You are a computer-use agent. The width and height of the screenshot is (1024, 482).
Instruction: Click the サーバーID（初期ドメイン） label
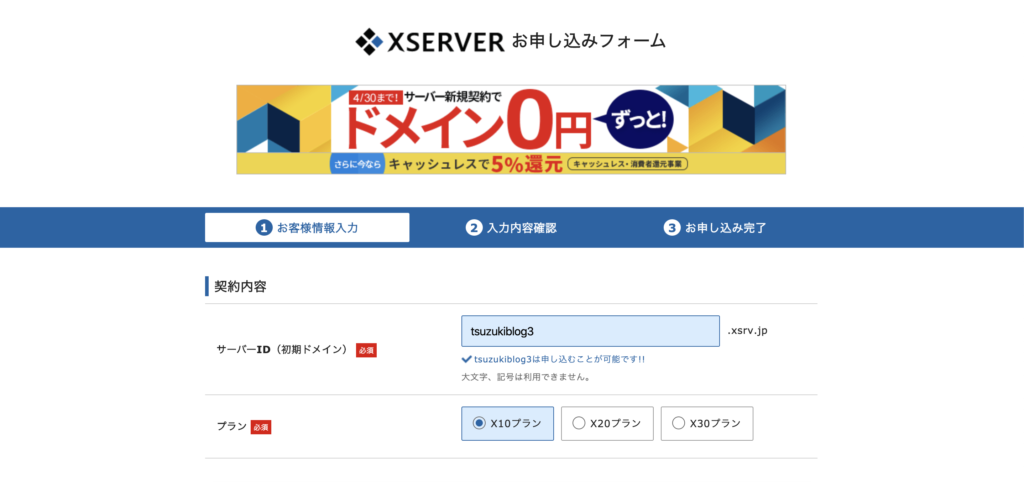pyautogui.click(x=282, y=349)
